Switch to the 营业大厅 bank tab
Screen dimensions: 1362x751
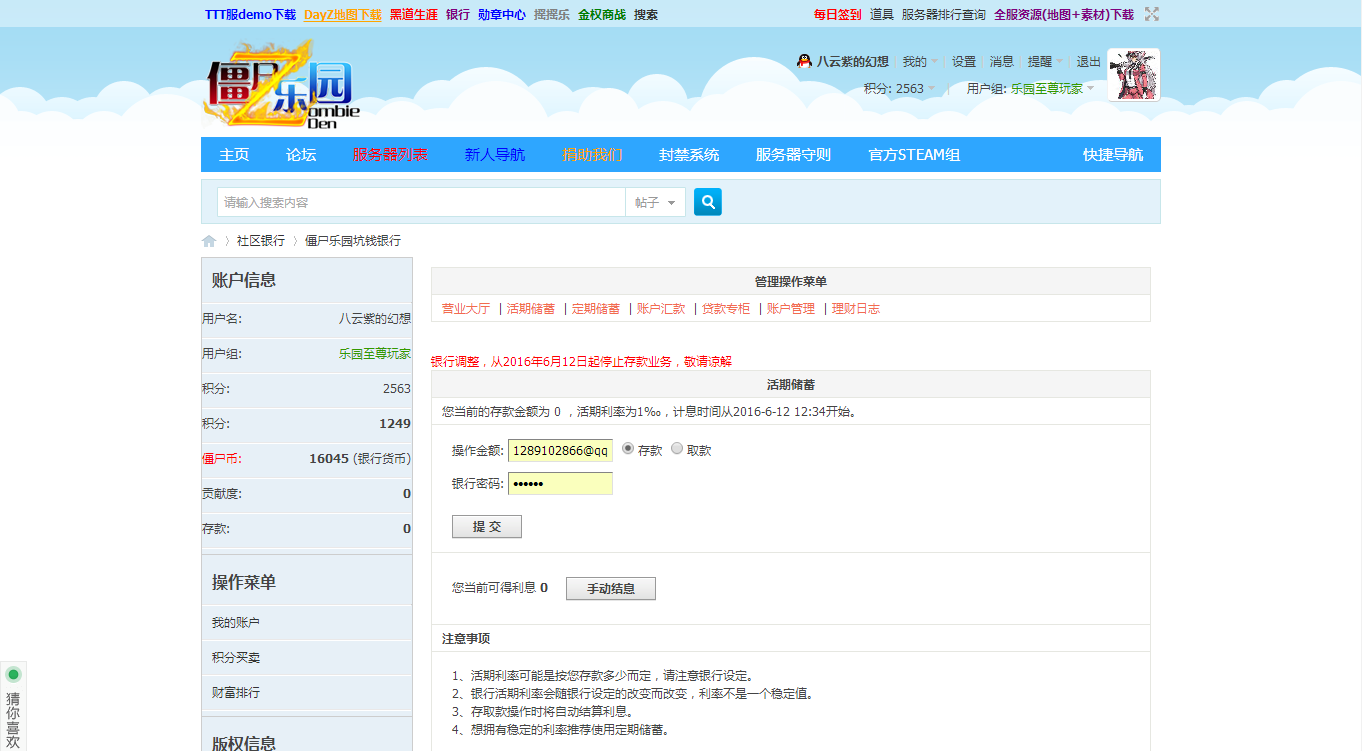tap(466, 309)
